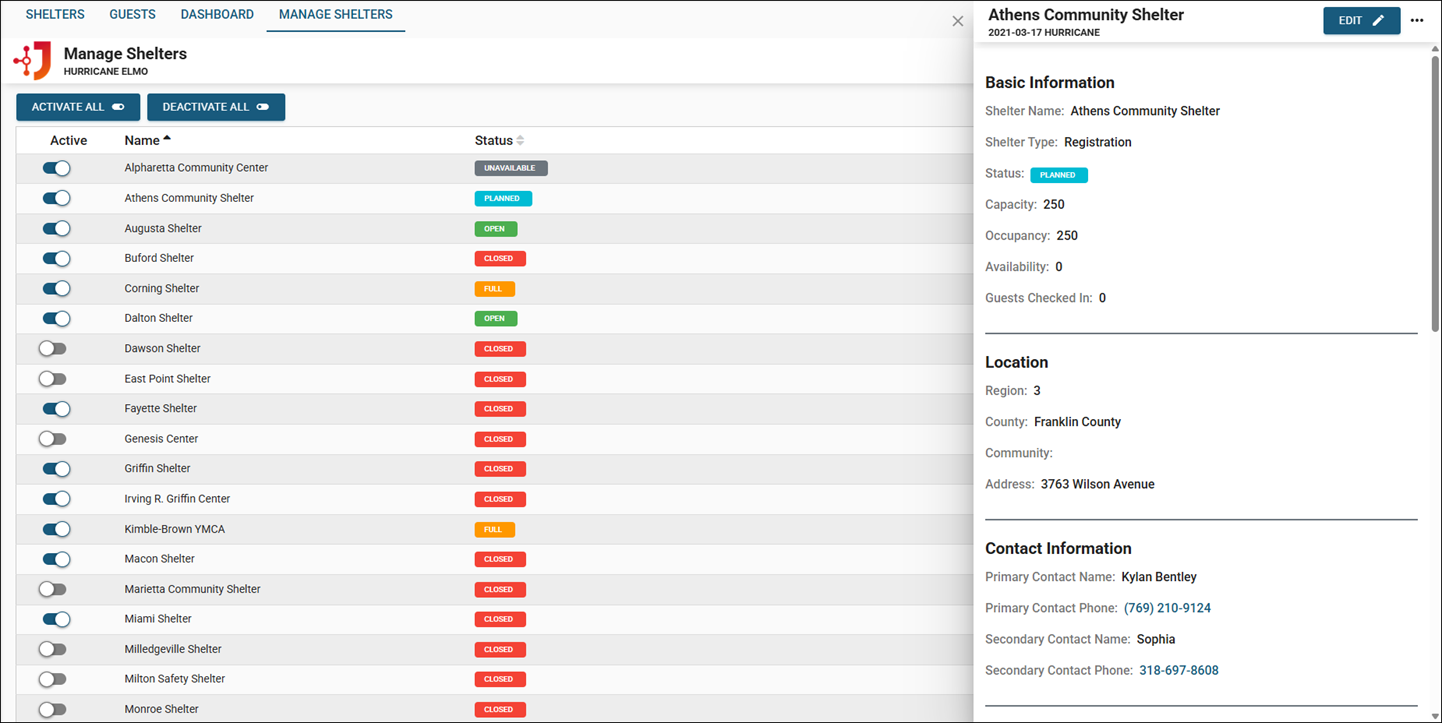Switch to the Dashboard tab
Image resolution: width=1442 pixels, height=723 pixels.
217,15
